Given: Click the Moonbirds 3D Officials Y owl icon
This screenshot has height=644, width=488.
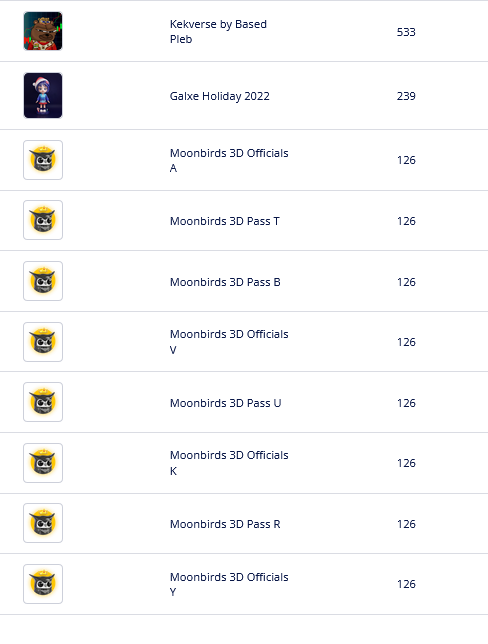Looking at the screenshot, I should 43,584.
